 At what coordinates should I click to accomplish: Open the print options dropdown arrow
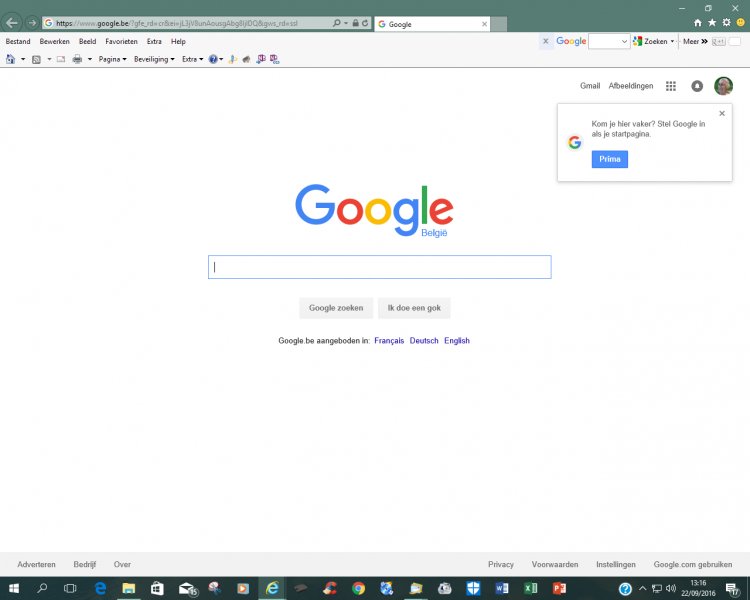[89, 59]
